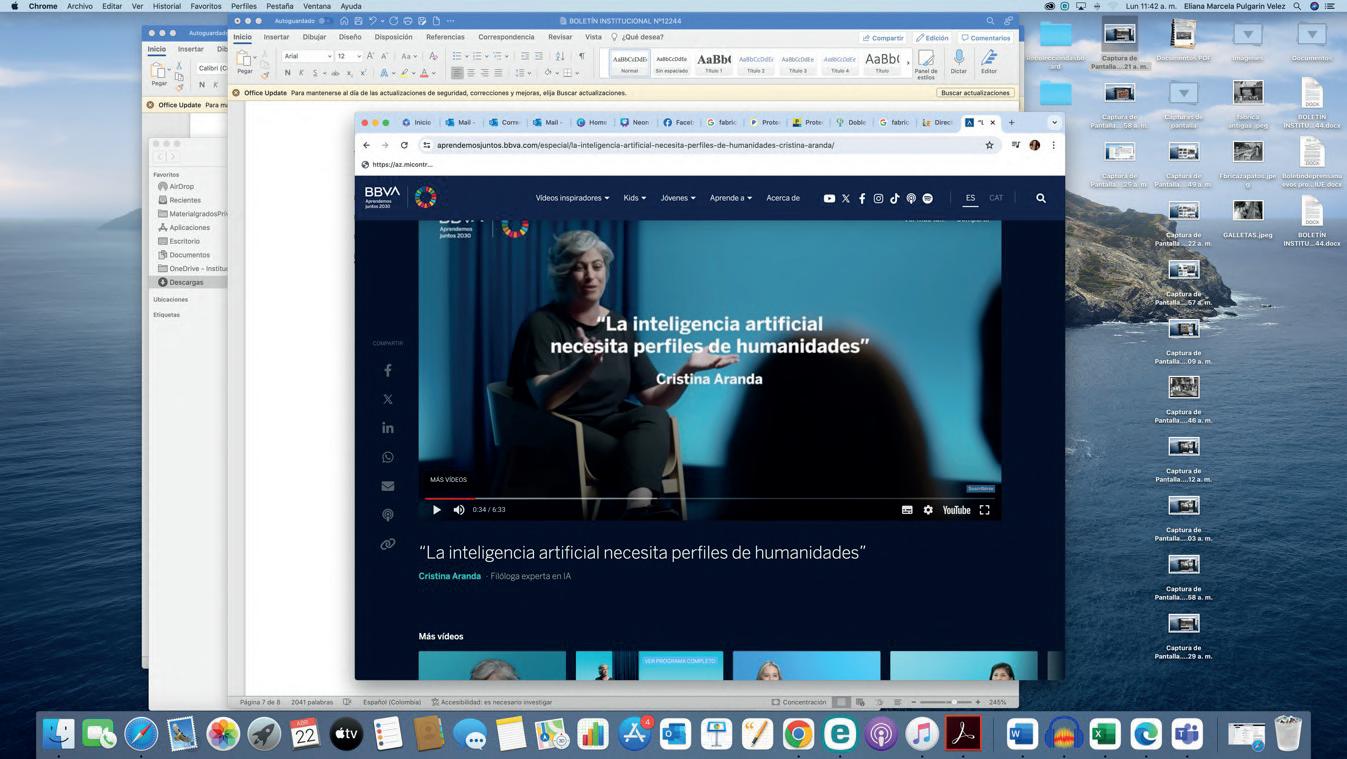Image resolution: width=1347 pixels, height=759 pixels.
Task: Start Dictar in Word
Action: pyautogui.click(x=959, y=63)
